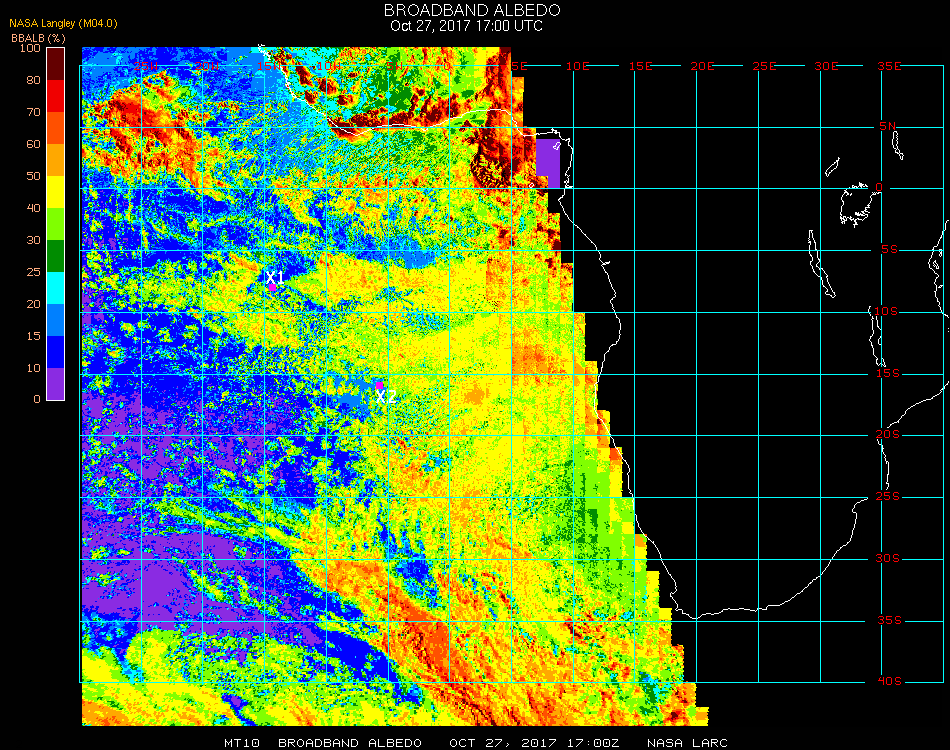Click the legend value 30
950x750 pixels.
33,241
